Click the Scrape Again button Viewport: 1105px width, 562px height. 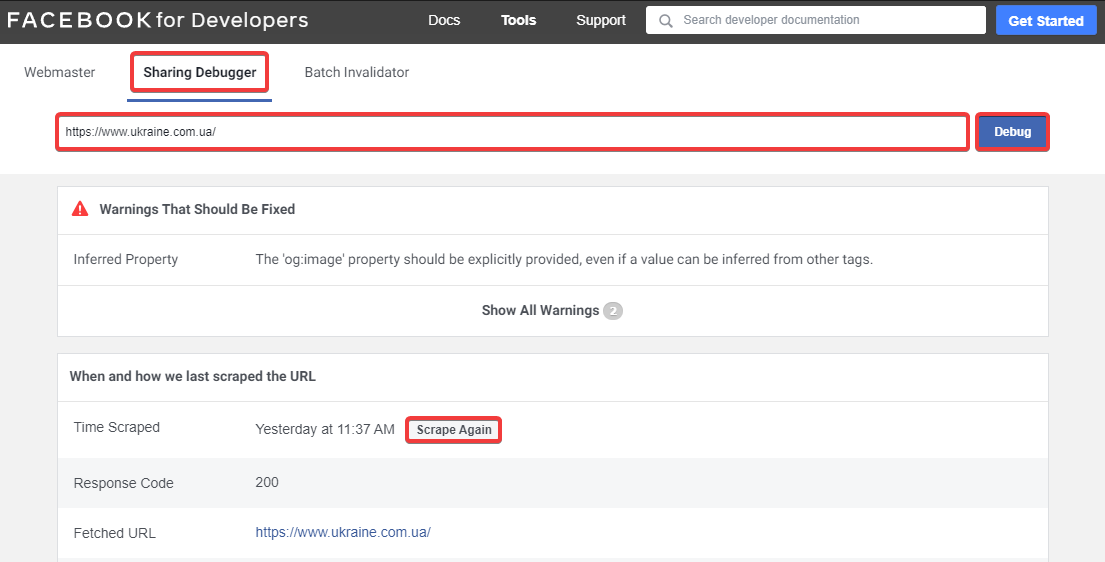pyautogui.click(x=454, y=430)
